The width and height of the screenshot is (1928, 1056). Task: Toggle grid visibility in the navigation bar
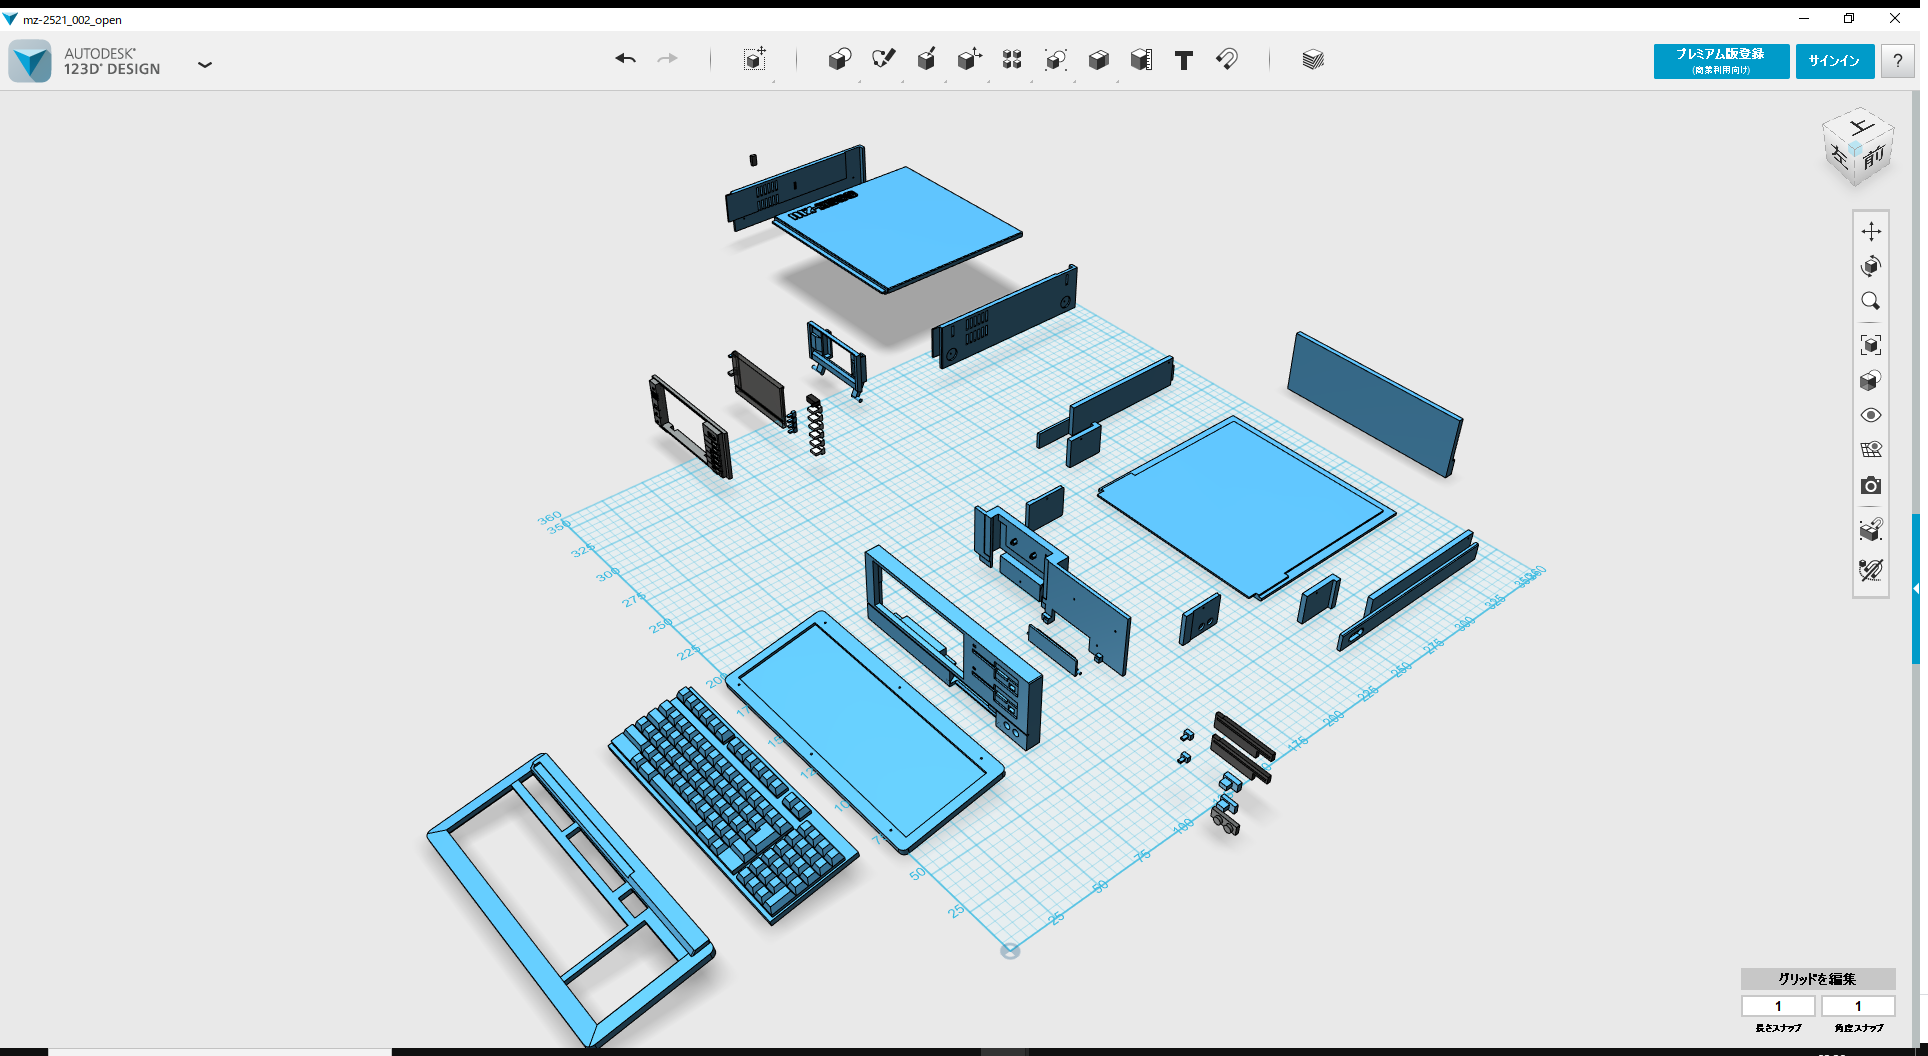[1871, 449]
